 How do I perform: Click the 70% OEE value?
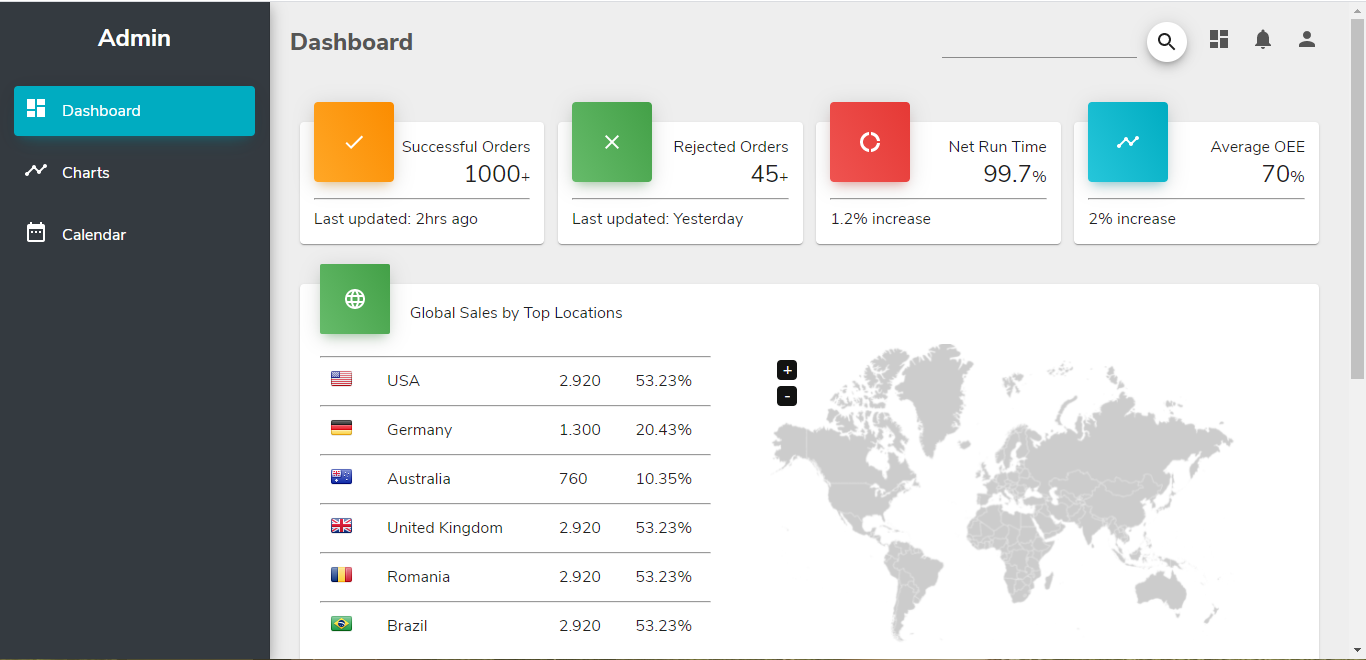[1283, 174]
